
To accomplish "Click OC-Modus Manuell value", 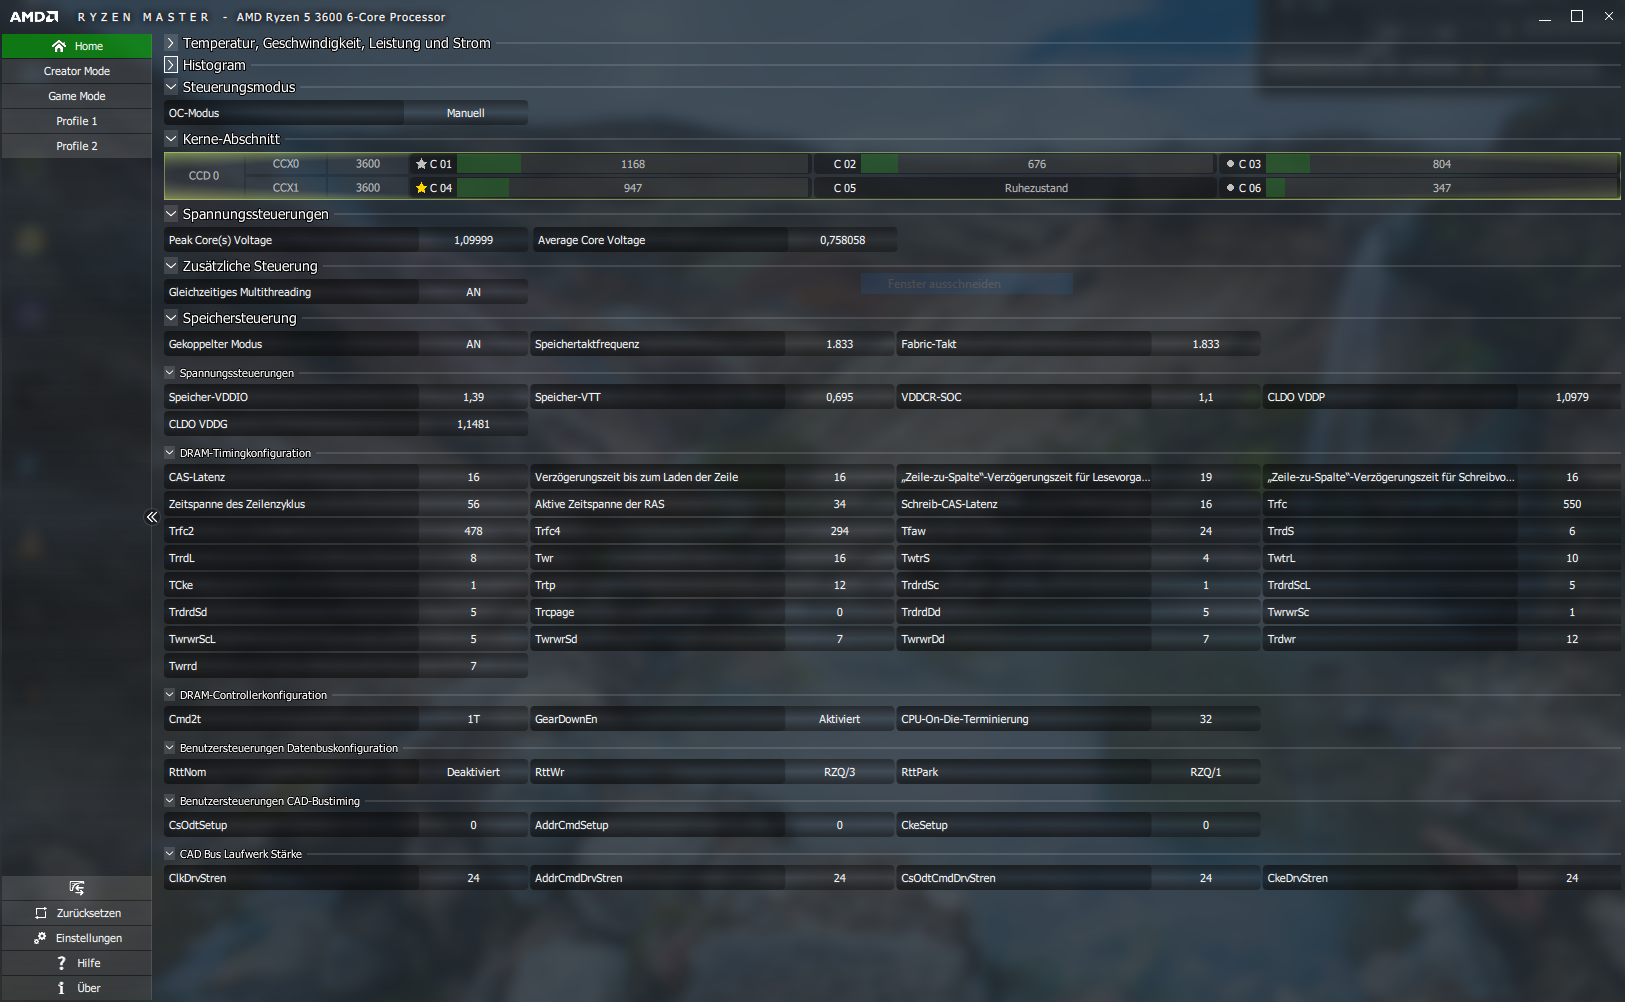I will point(465,113).
